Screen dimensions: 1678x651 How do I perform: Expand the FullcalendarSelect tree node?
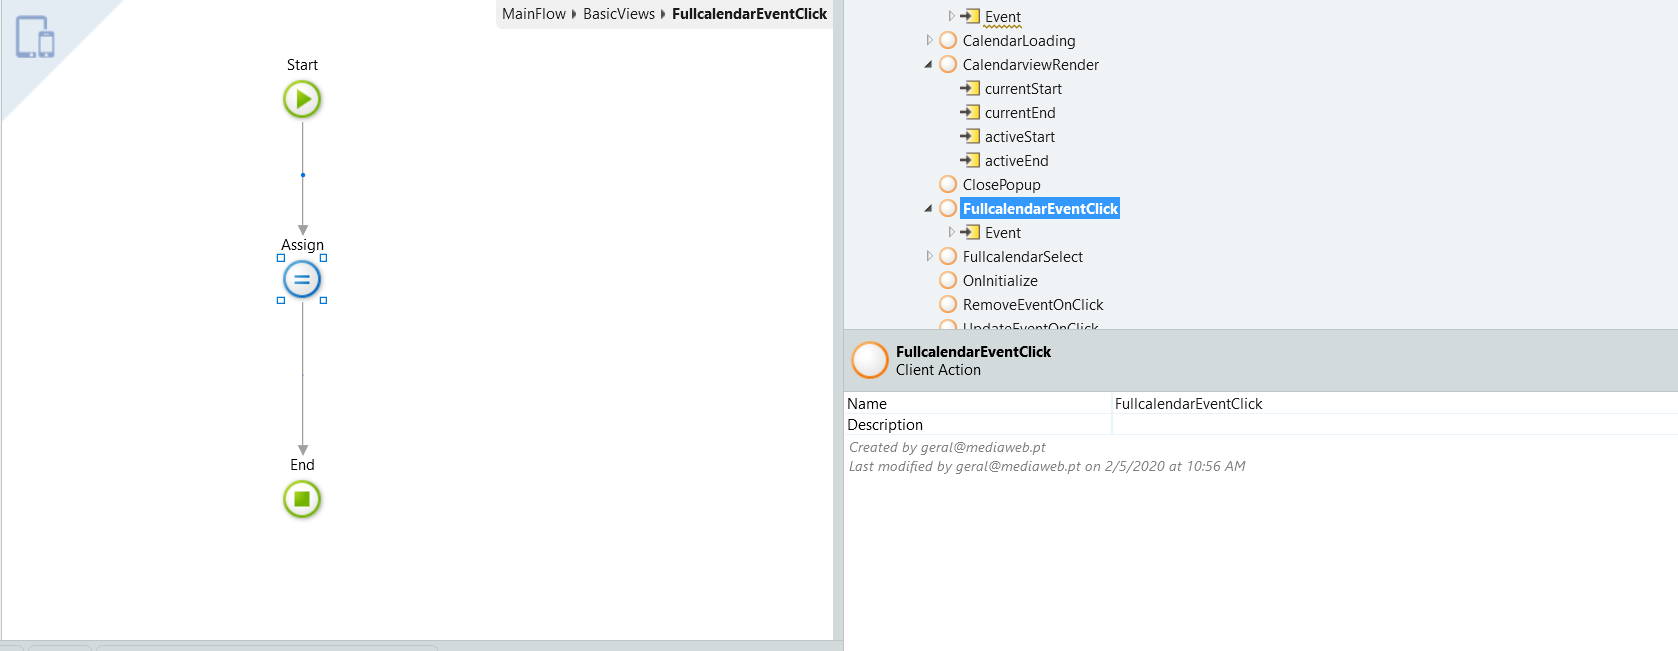(929, 257)
